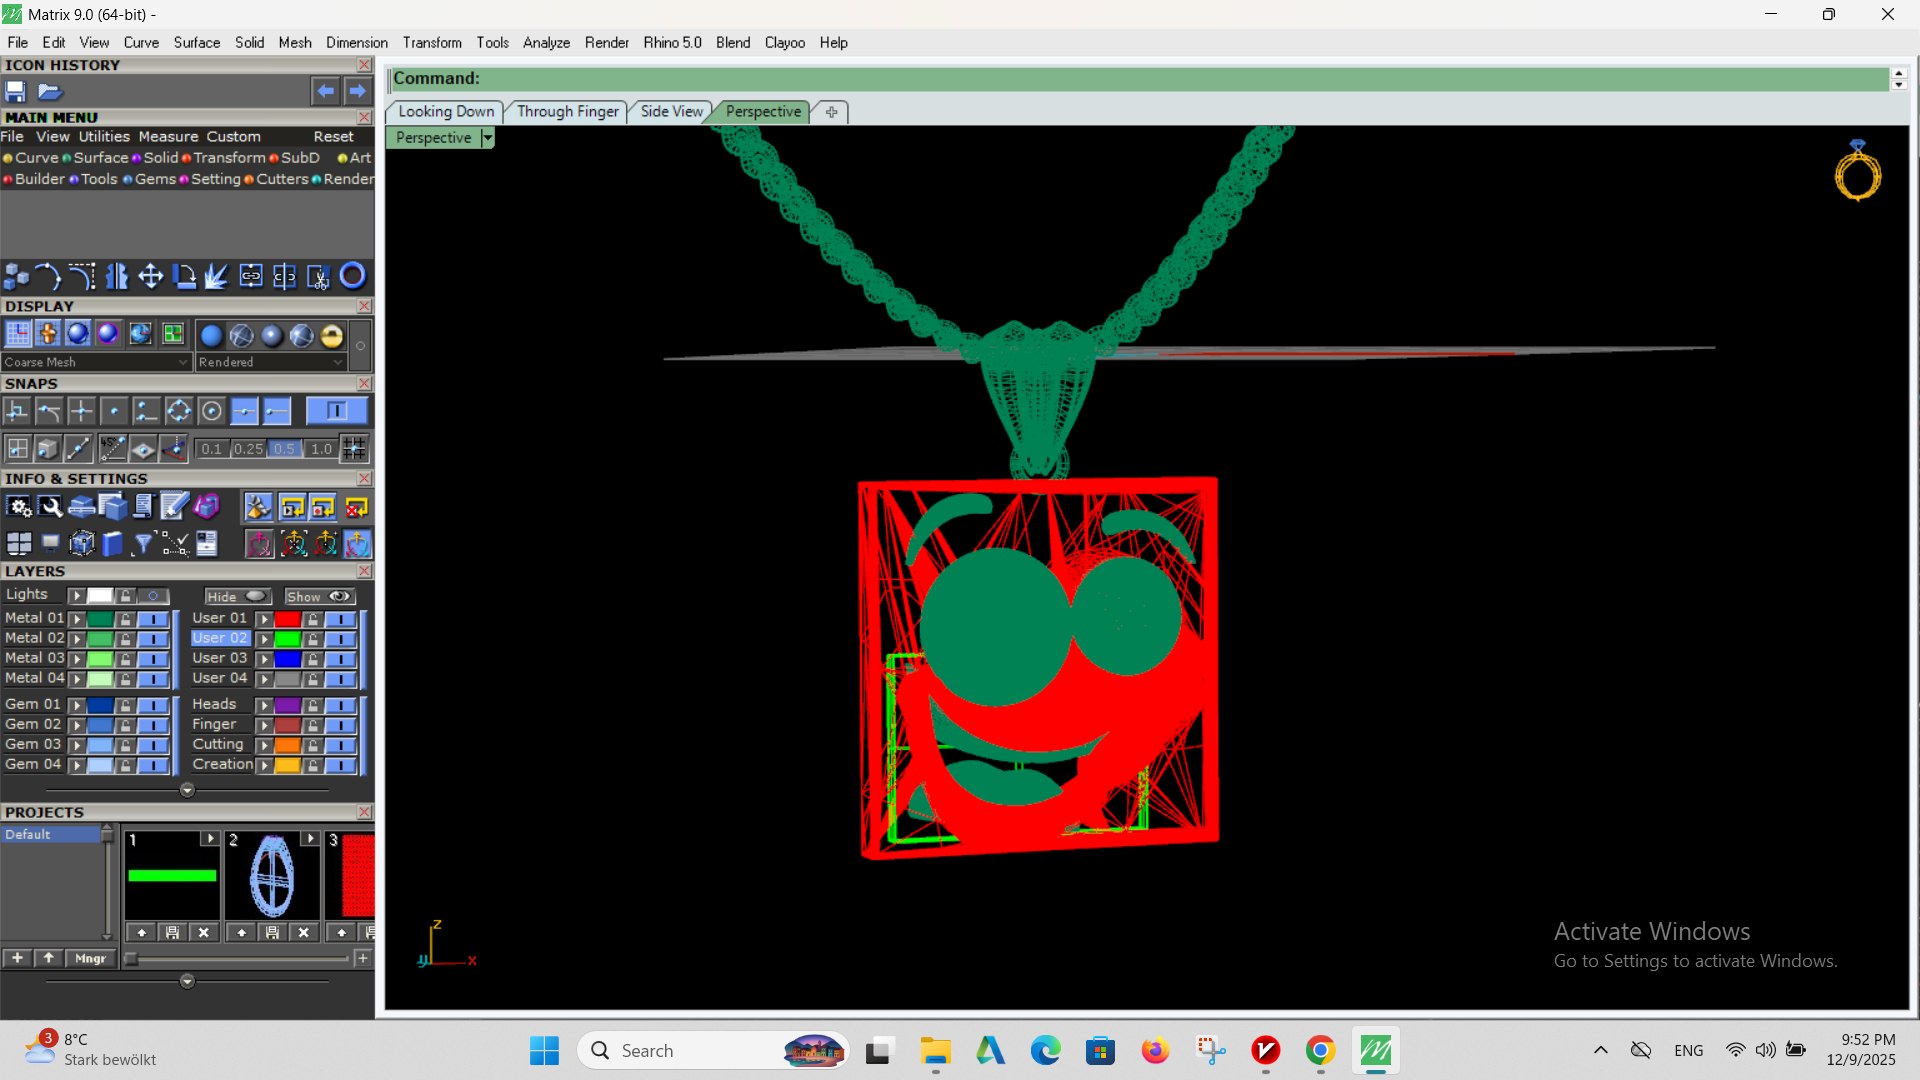Click the Creation layer yellow color swatch
1920x1080 pixels.
pyautogui.click(x=288, y=765)
